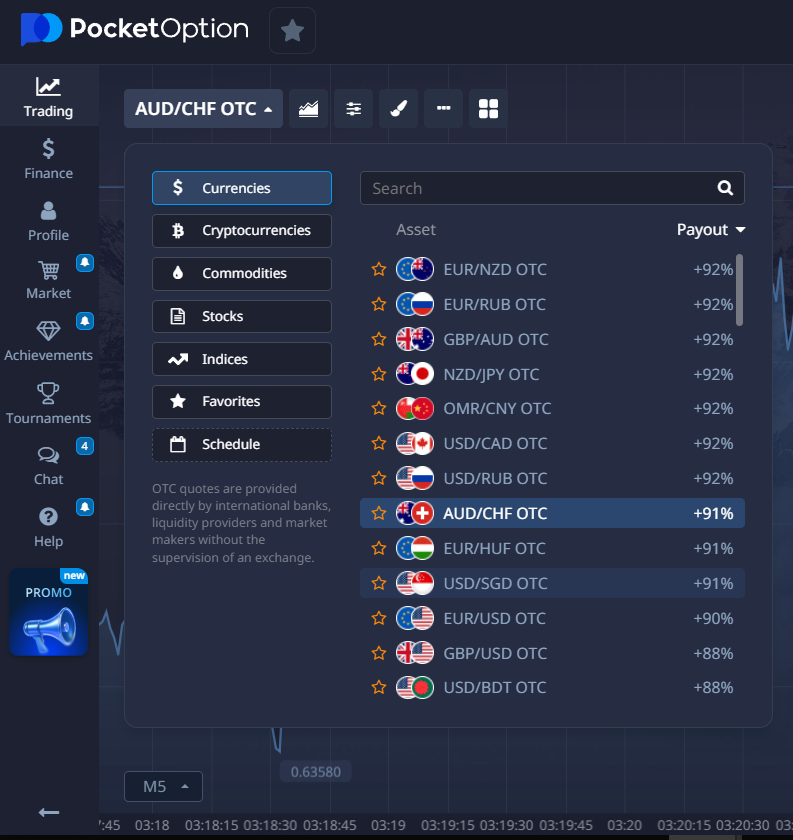Open the Profile section in sidebar
The image size is (793, 840).
pos(48,221)
